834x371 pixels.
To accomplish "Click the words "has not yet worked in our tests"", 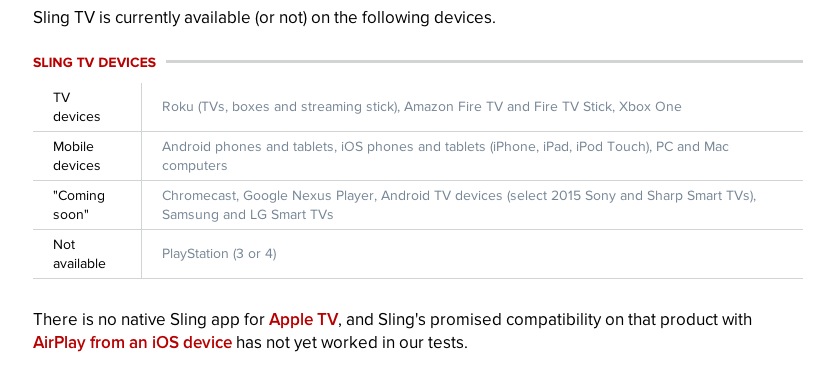I will point(352,342).
